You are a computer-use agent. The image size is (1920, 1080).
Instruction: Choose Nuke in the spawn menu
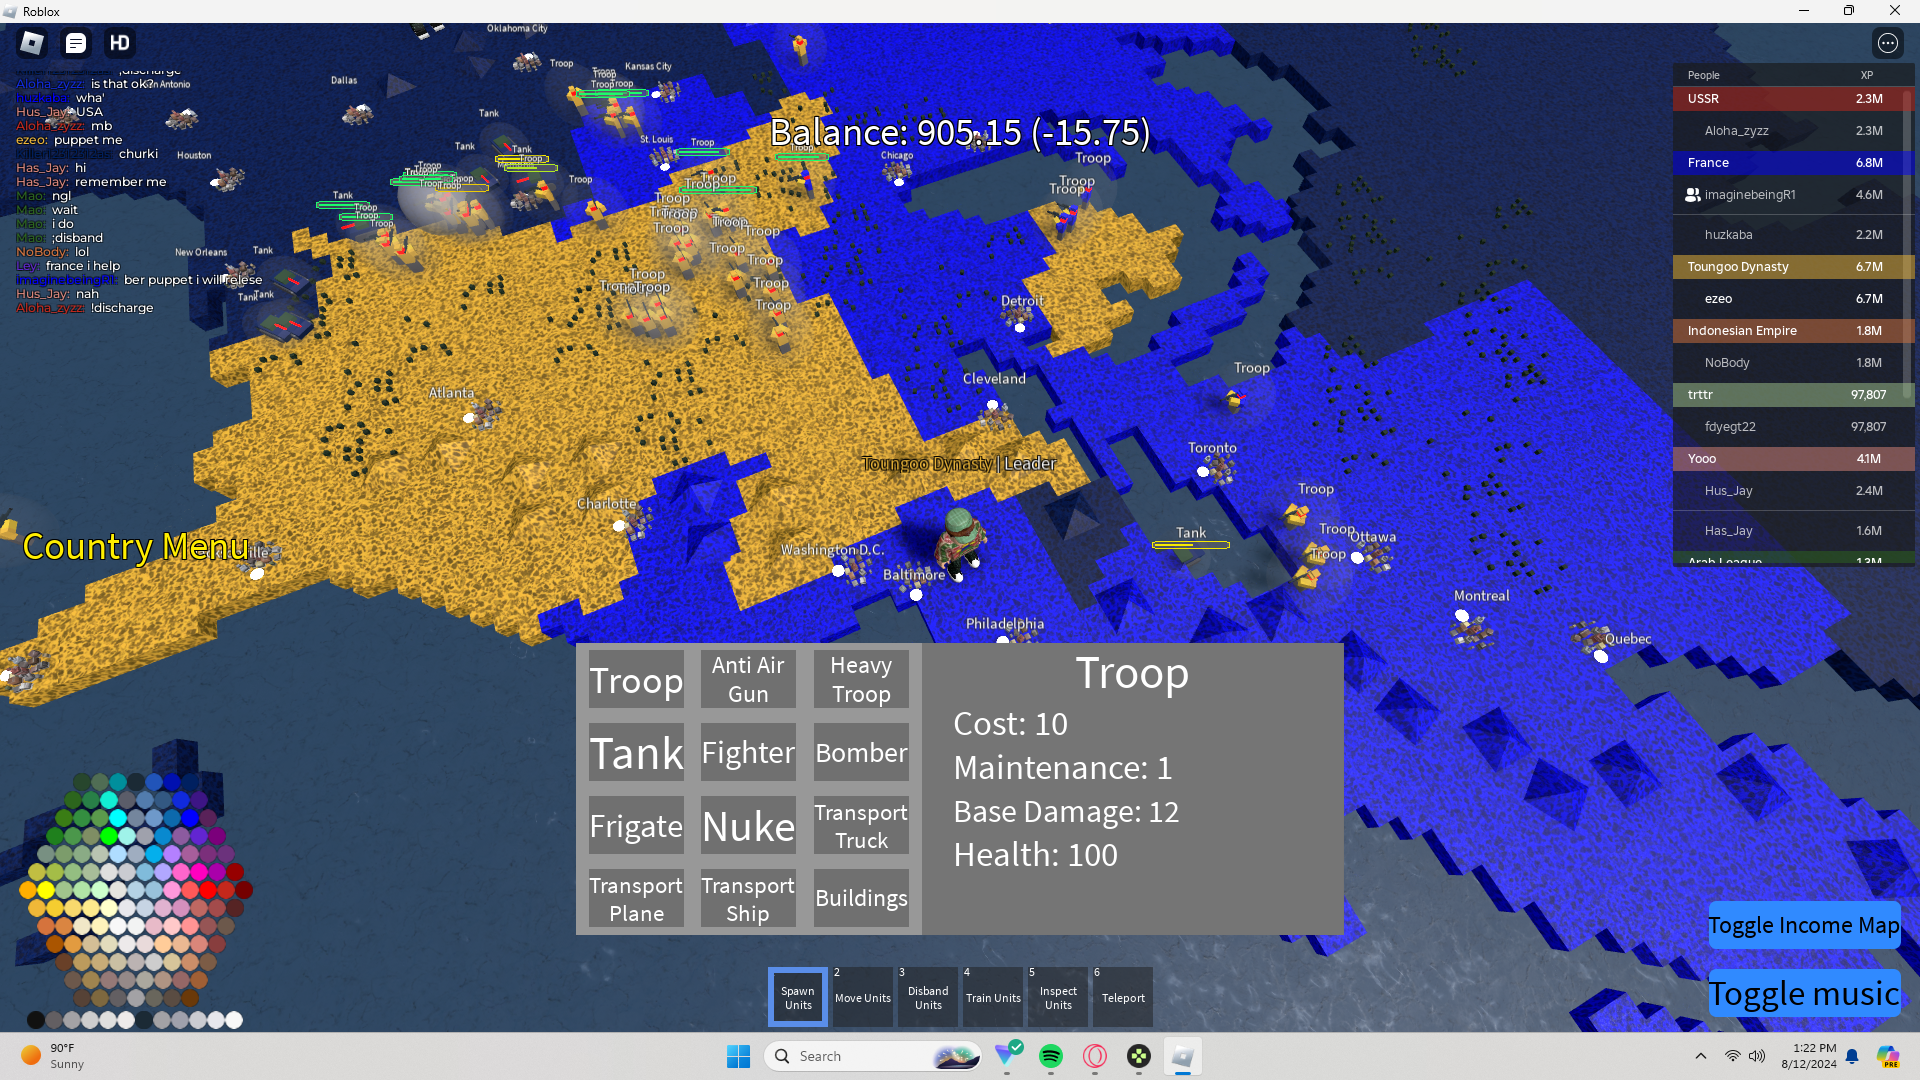coord(748,826)
